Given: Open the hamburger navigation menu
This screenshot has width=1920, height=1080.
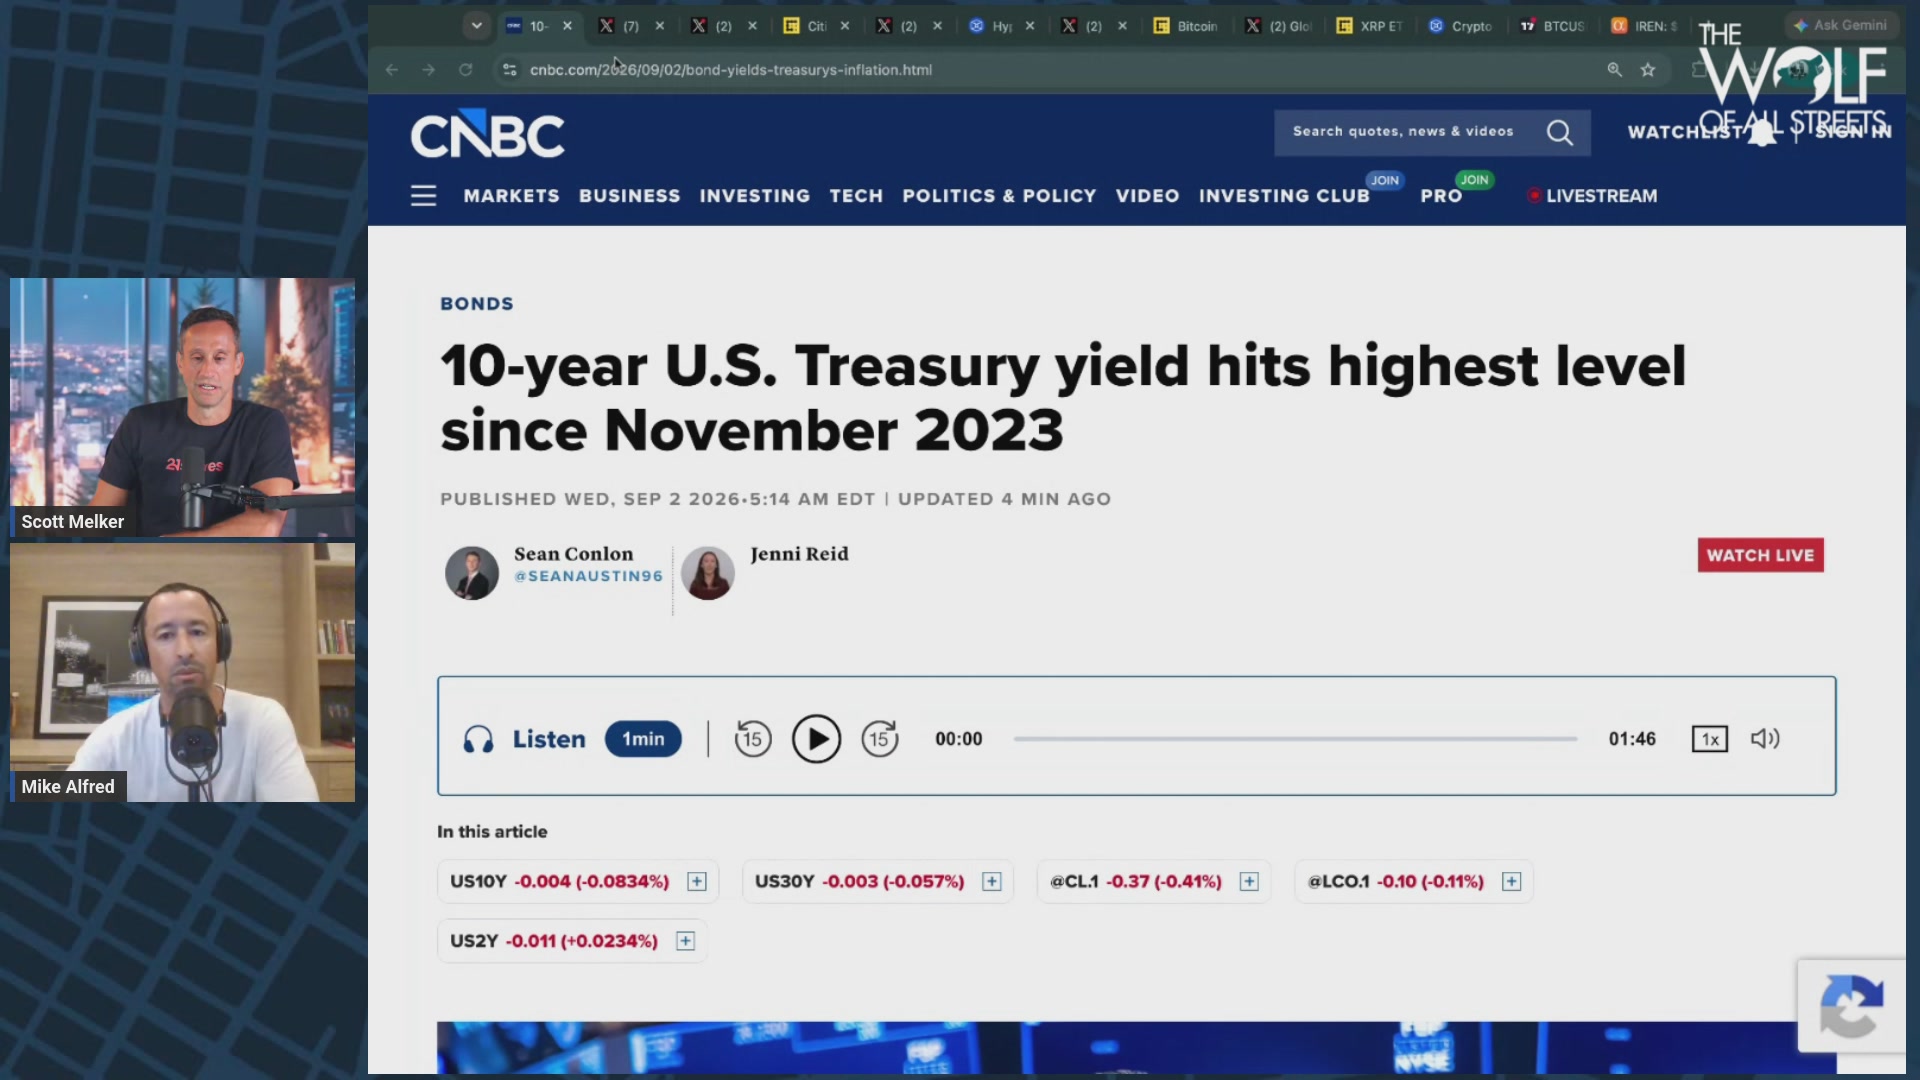Looking at the screenshot, I should click(x=423, y=196).
